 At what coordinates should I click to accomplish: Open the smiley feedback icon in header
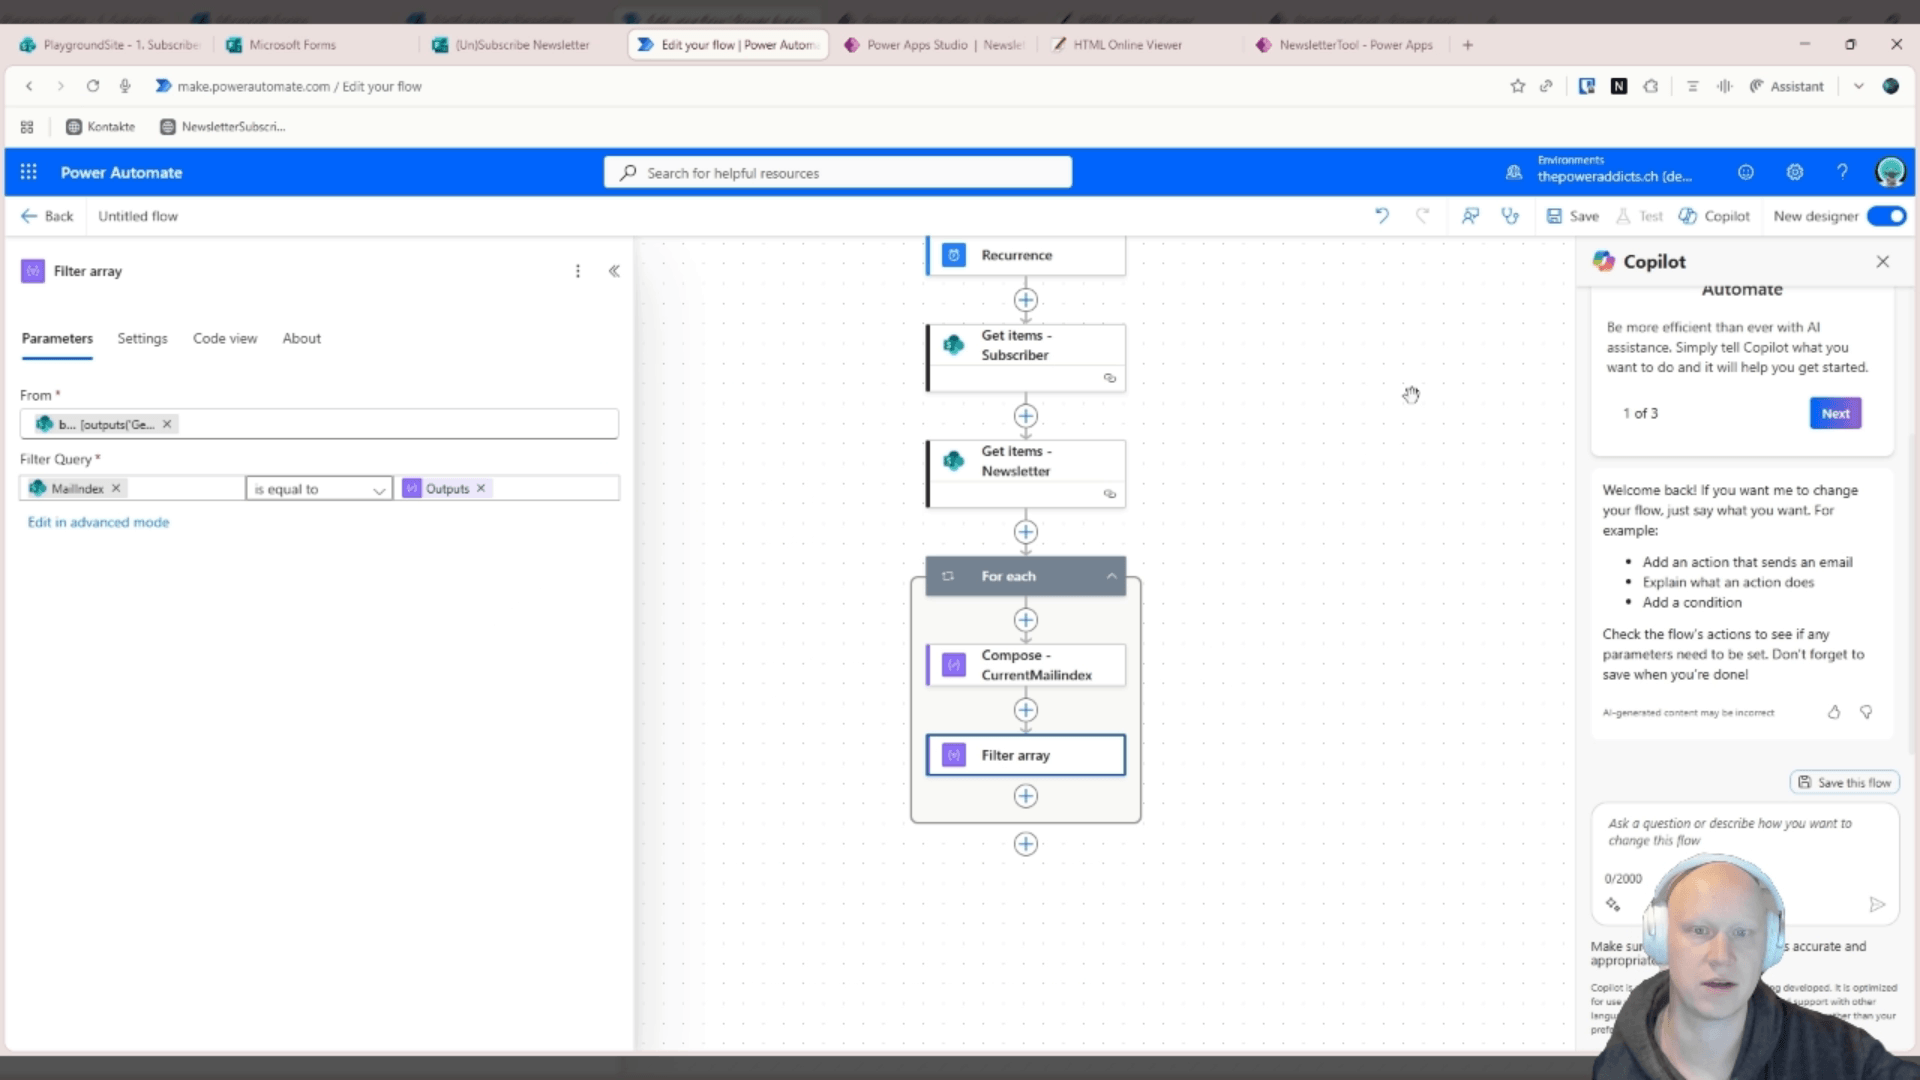pos(1746,172)
